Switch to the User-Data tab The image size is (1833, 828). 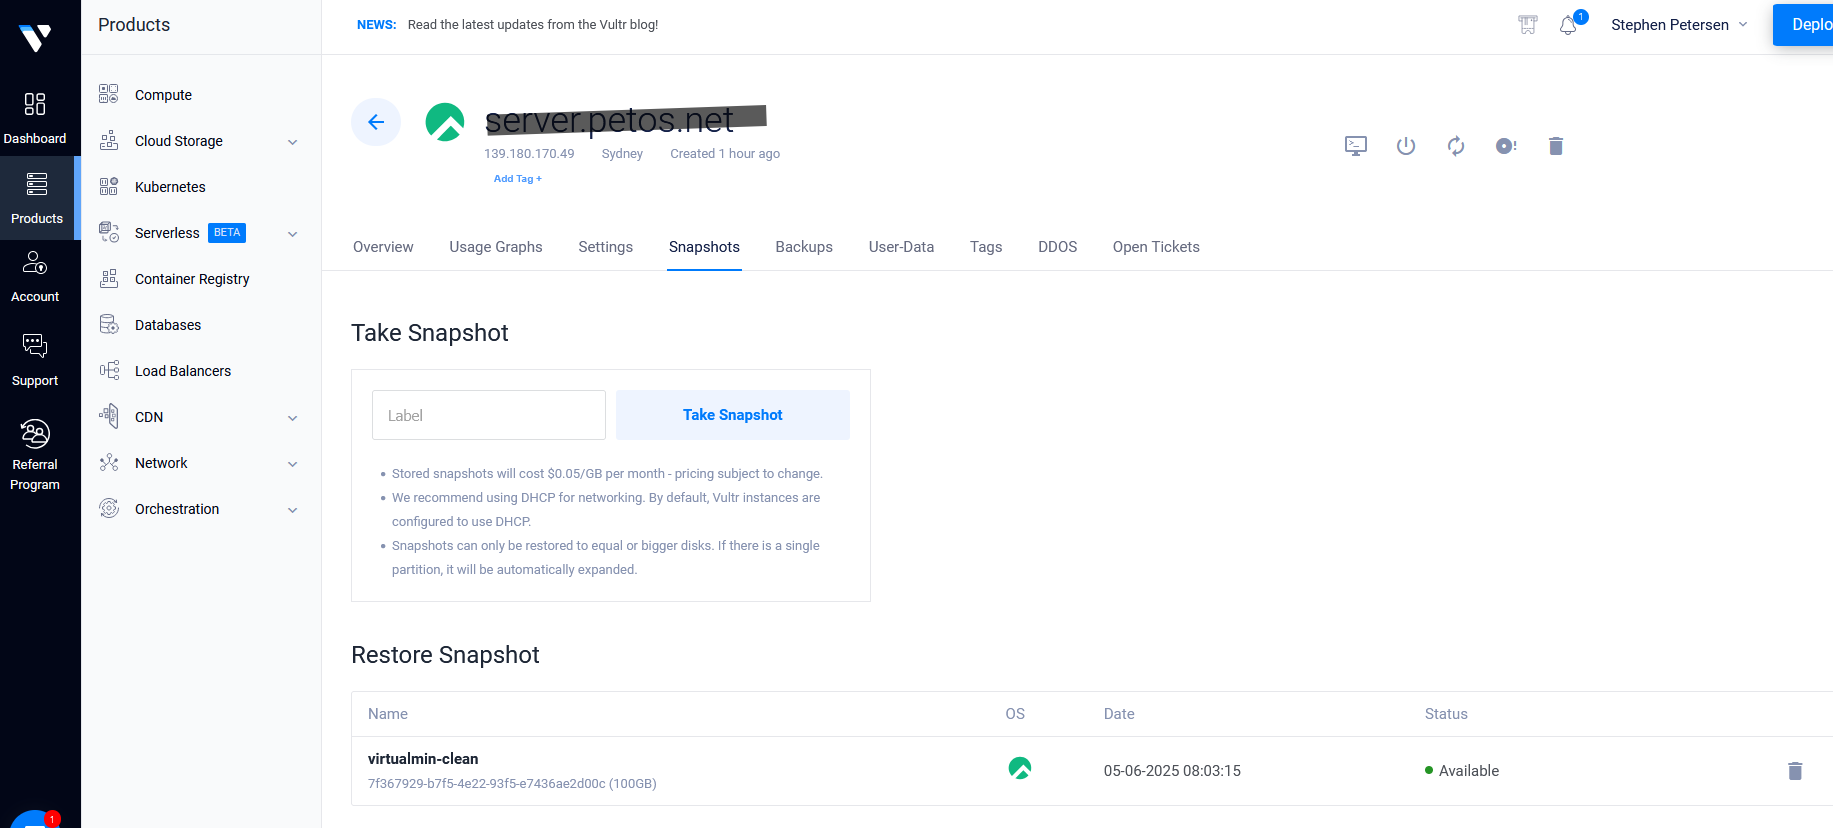click(x=901, y=247)
